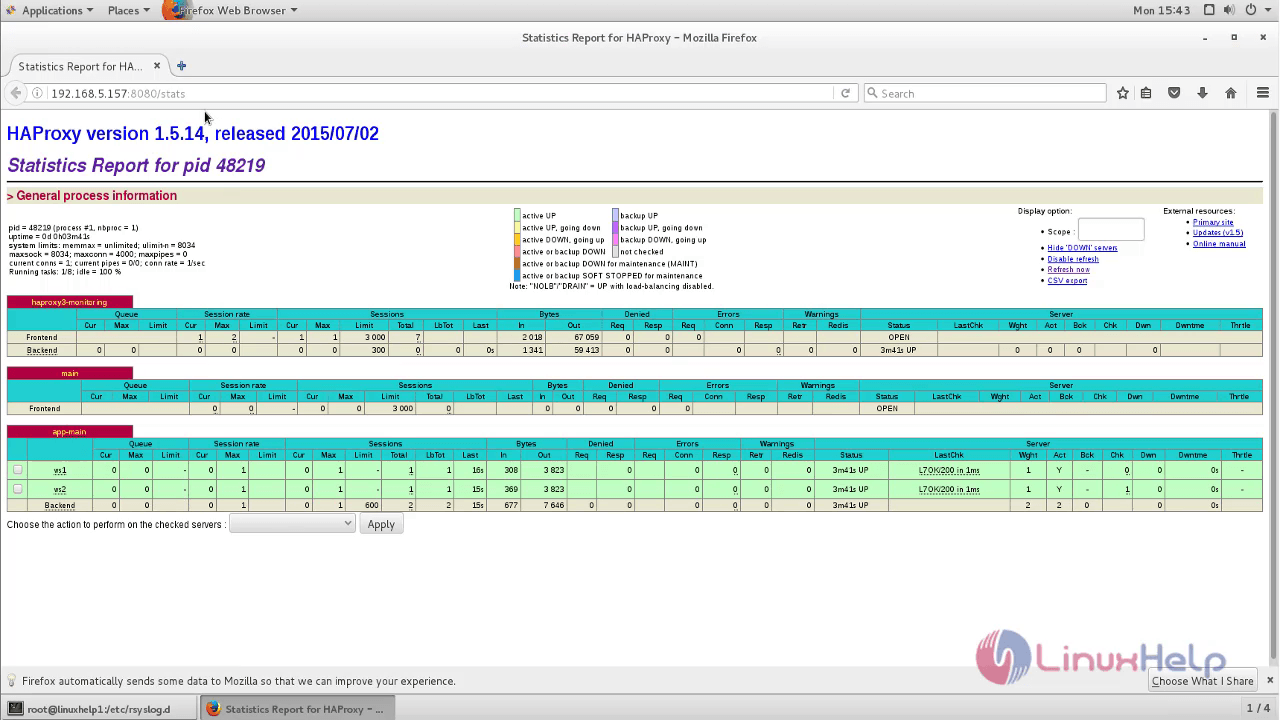Screen dimensions: 1280x720
Task: Click the main section header
Action: point(69,373)
